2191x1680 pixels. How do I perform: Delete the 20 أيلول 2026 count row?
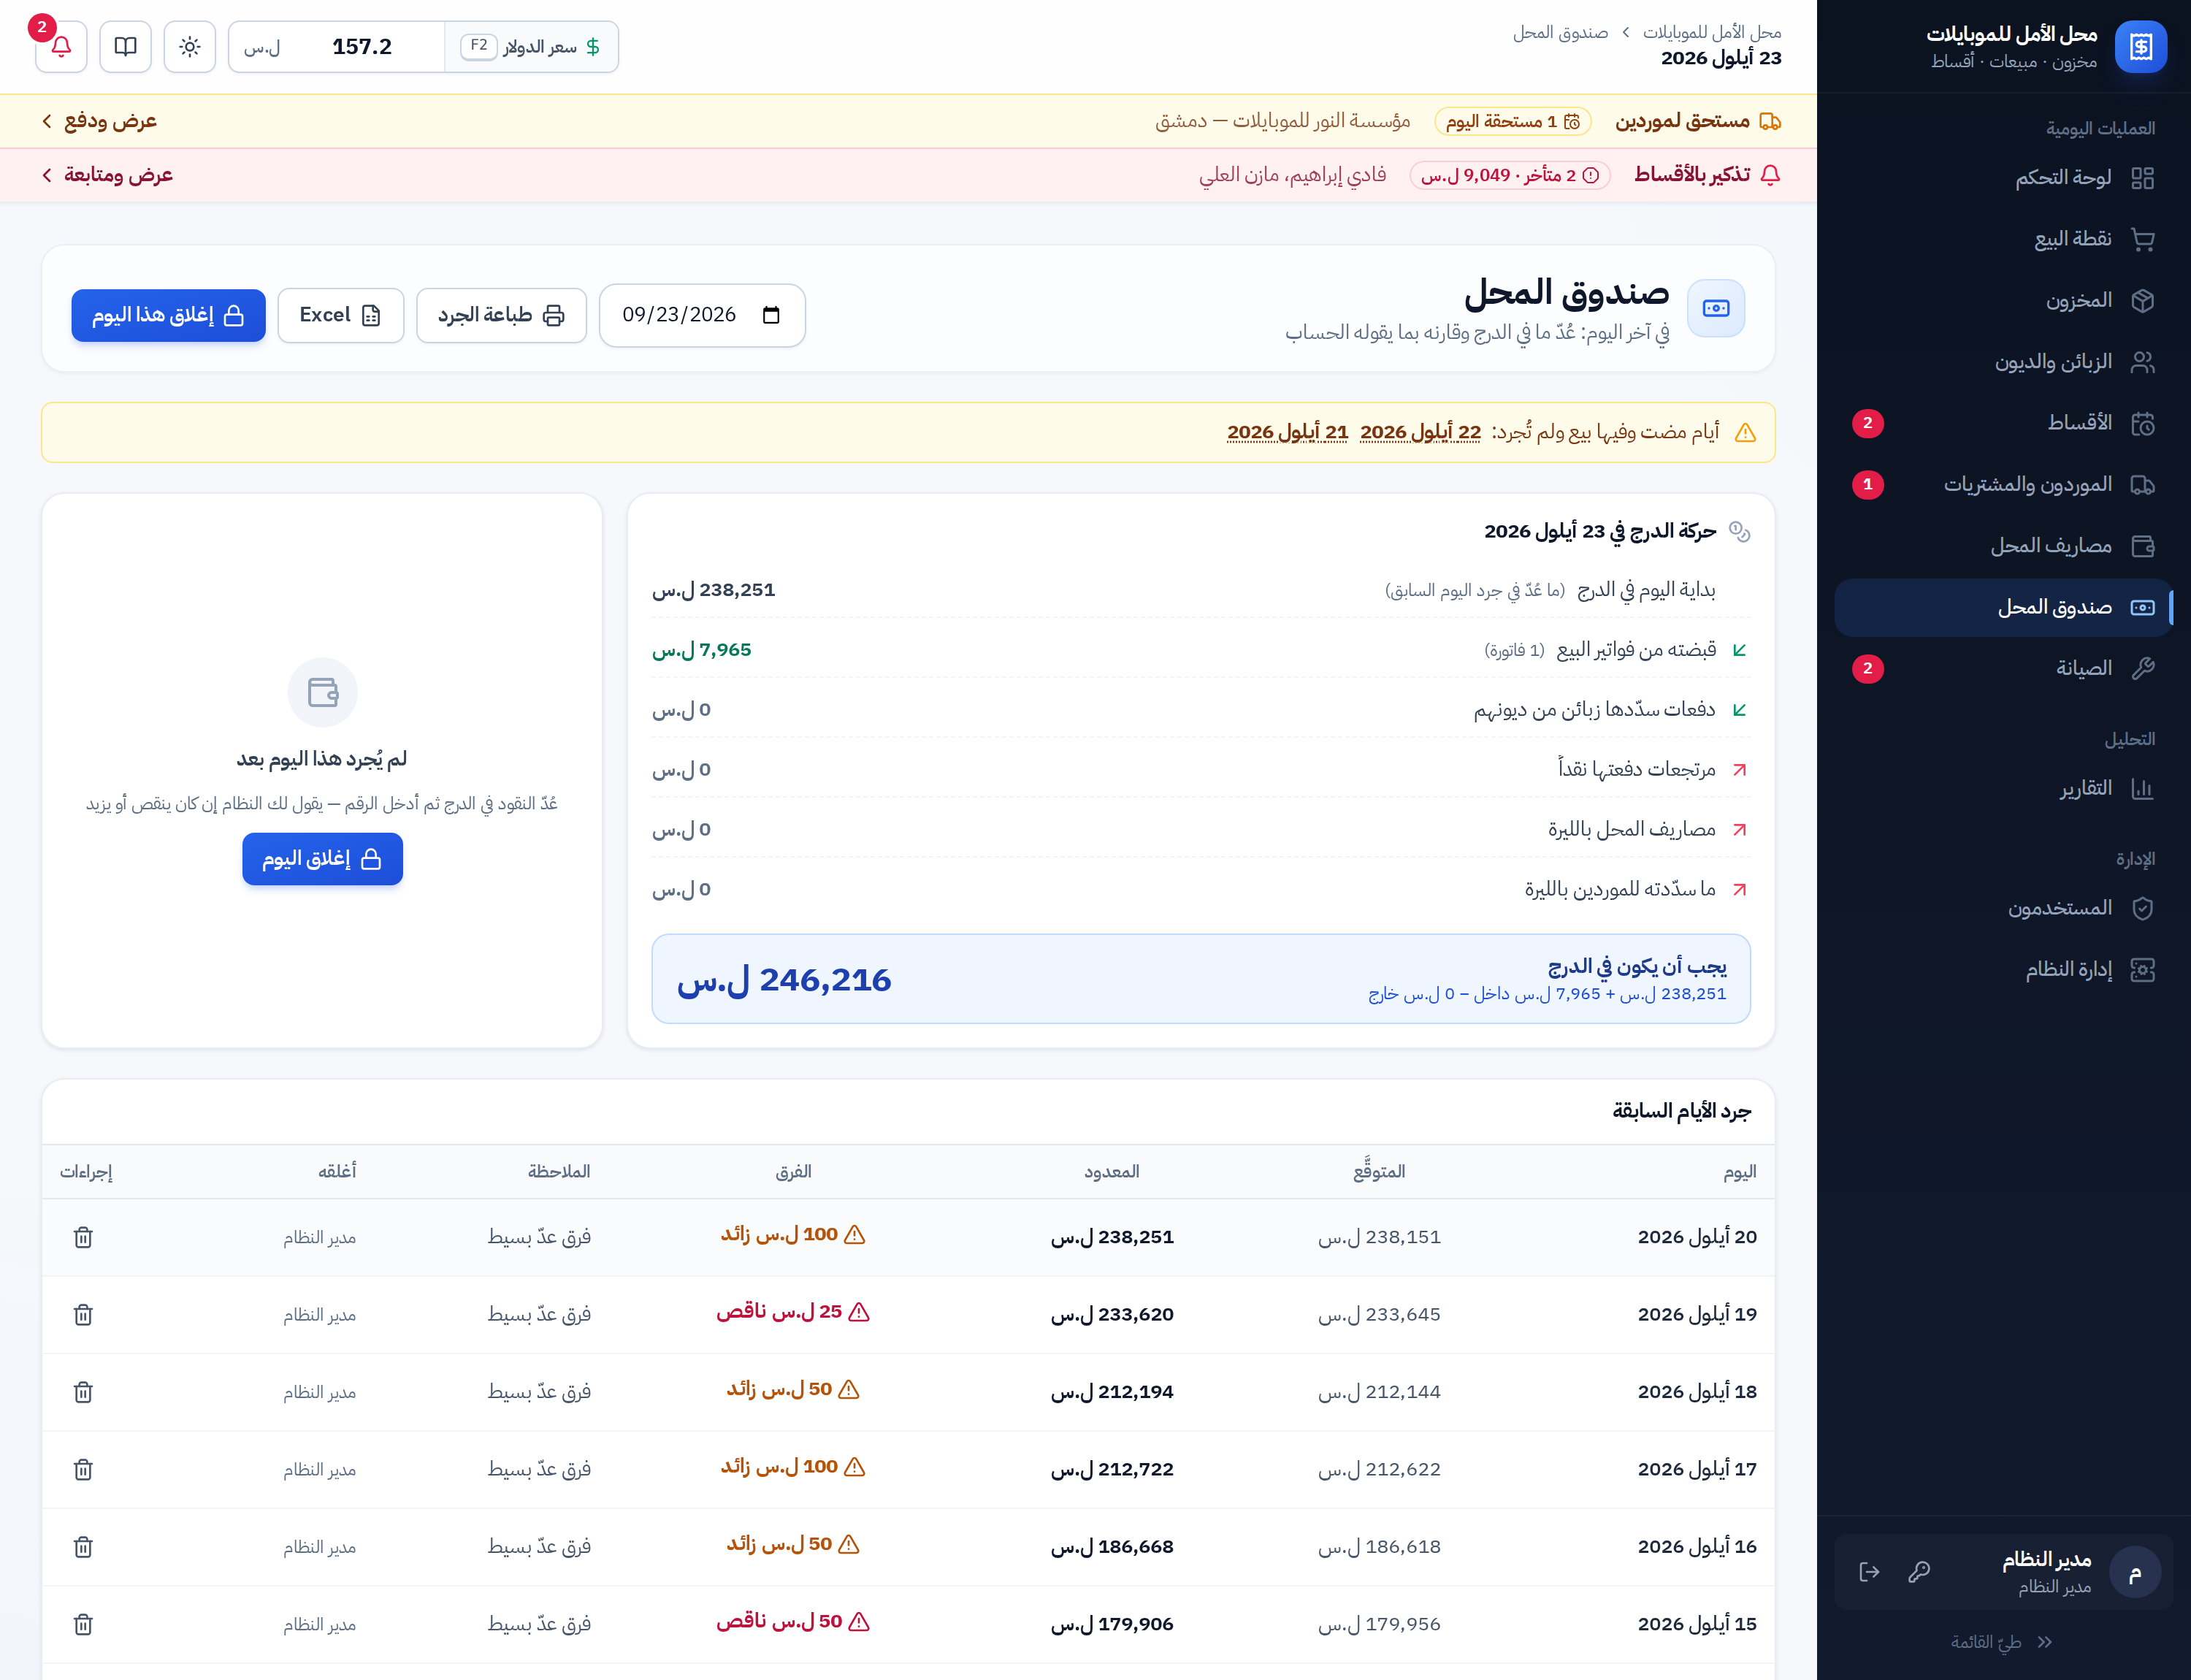(x=83, y=1238)
